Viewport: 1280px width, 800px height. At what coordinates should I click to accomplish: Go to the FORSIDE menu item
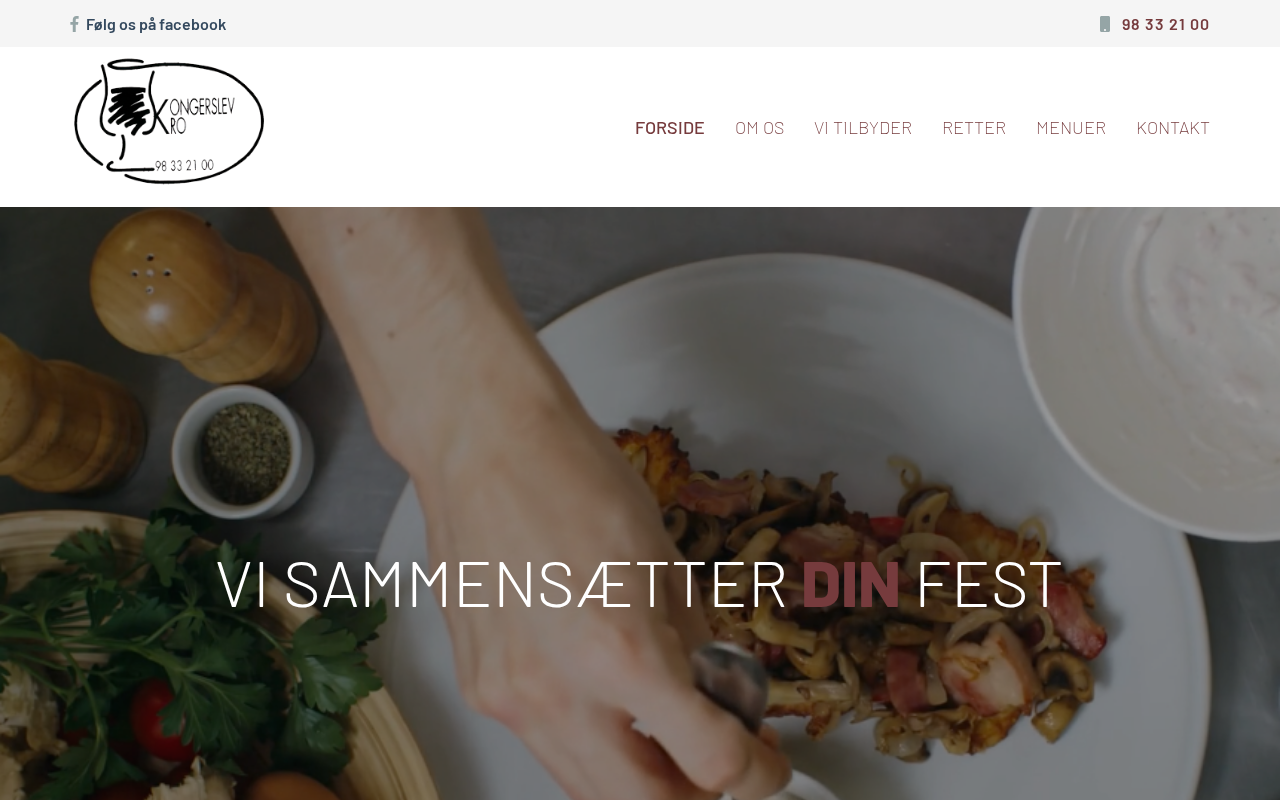670,127
